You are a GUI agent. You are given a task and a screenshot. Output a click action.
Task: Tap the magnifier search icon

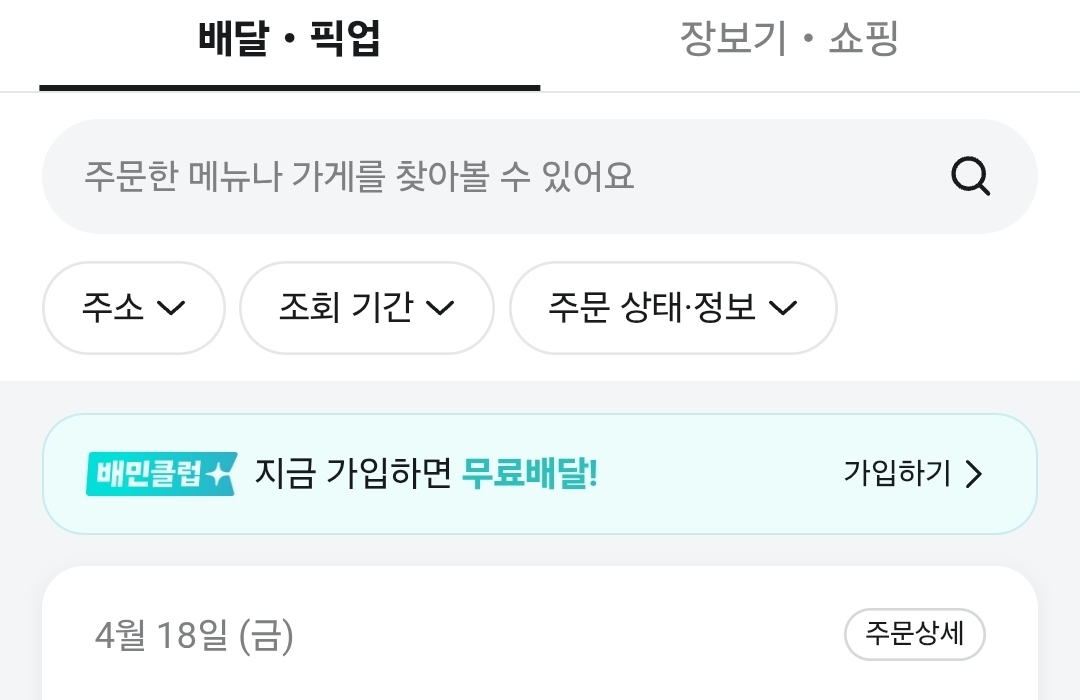pyautogui.click(x=970, y=176)
